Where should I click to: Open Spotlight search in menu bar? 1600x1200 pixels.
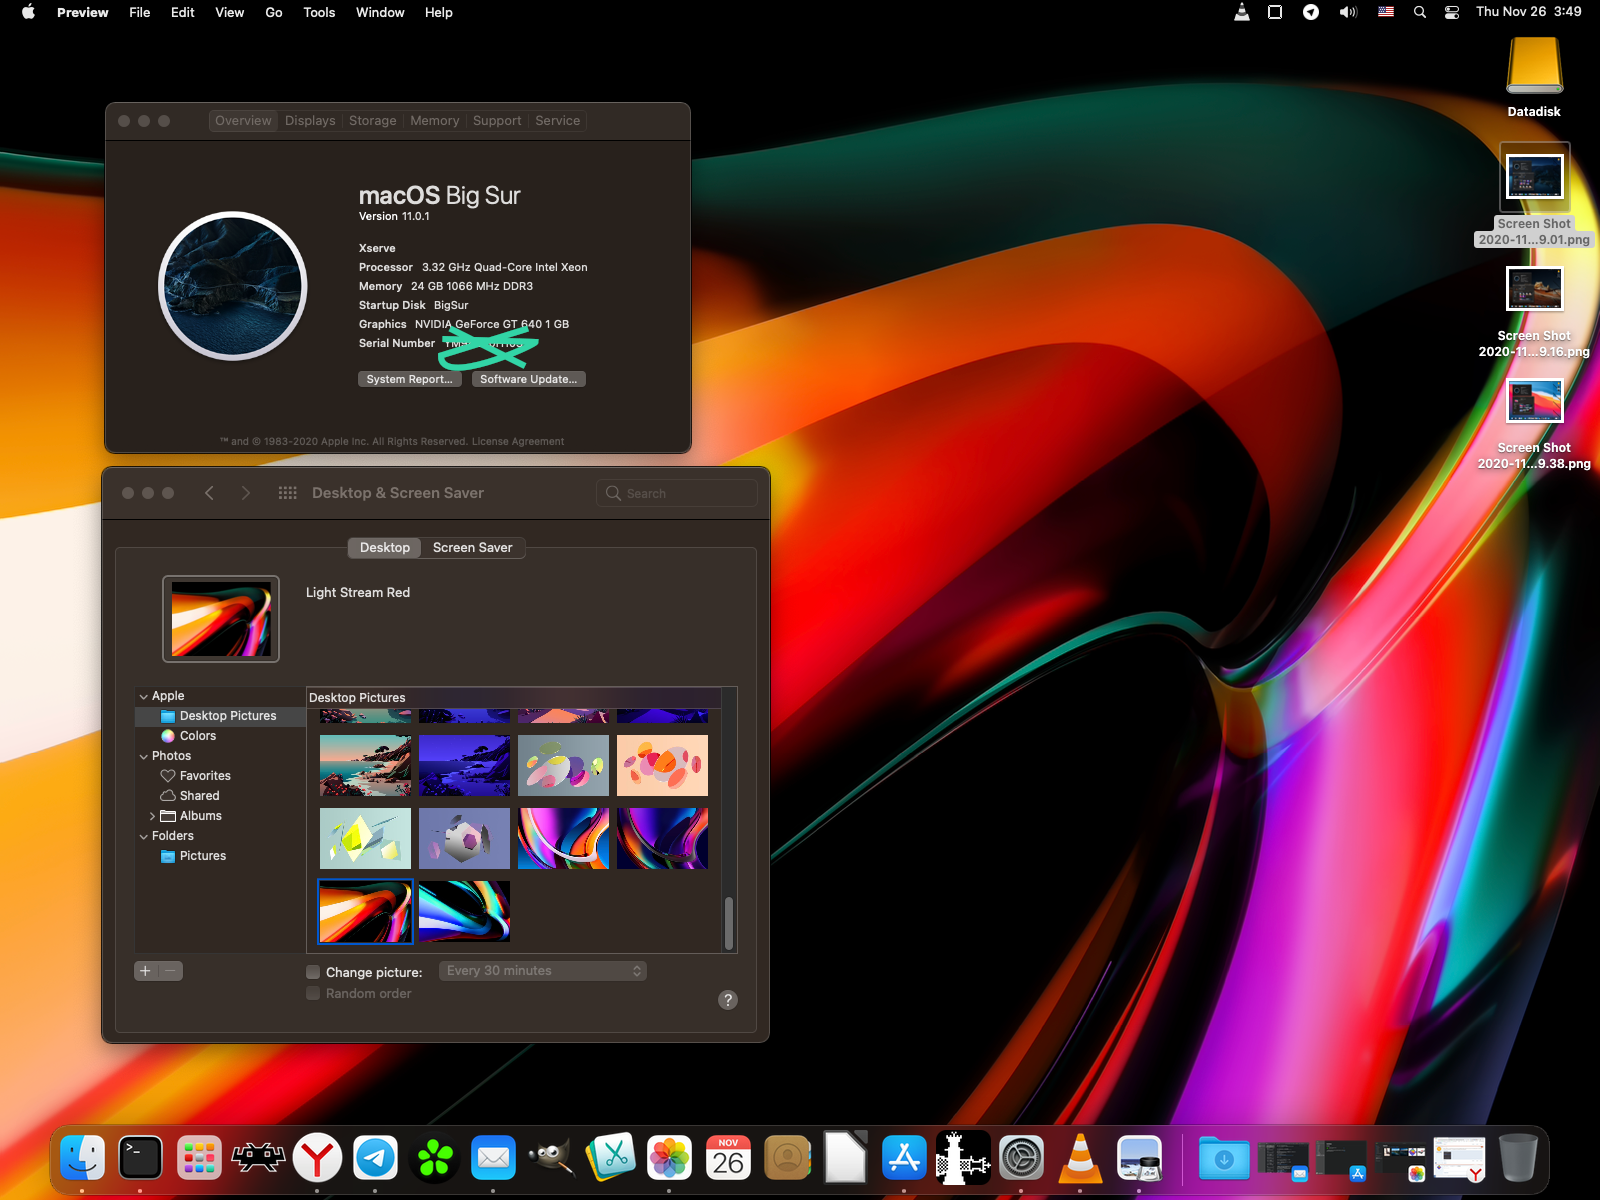click(1419, 12)
